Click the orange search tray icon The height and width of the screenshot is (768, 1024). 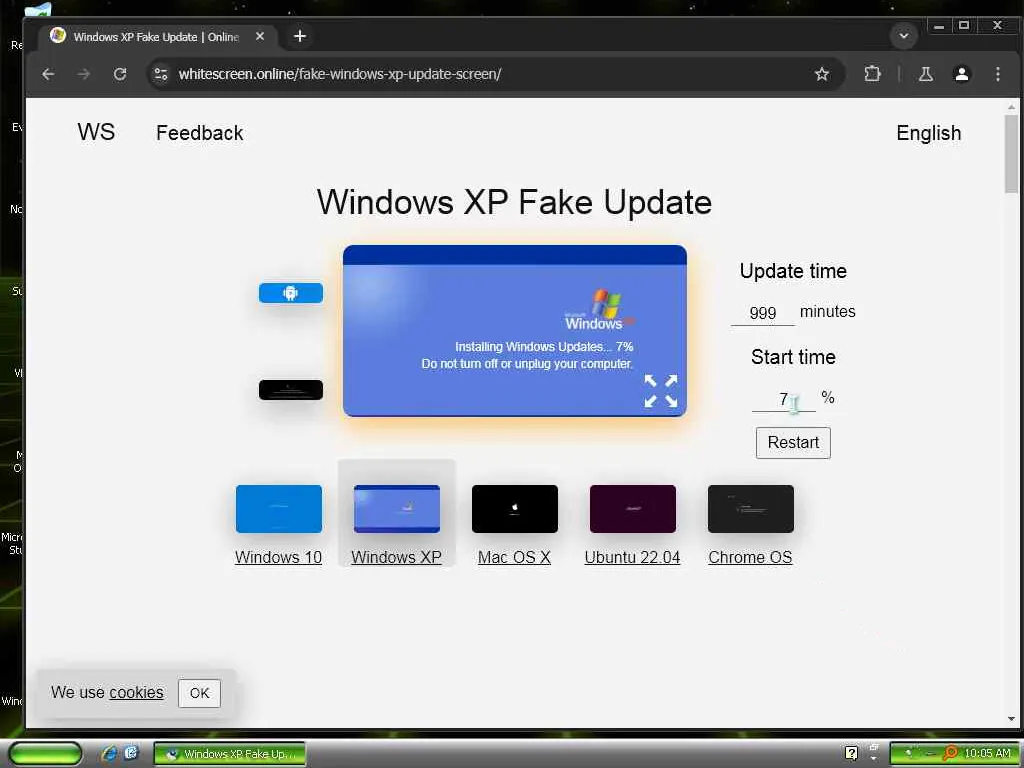(x=950, y=753)
